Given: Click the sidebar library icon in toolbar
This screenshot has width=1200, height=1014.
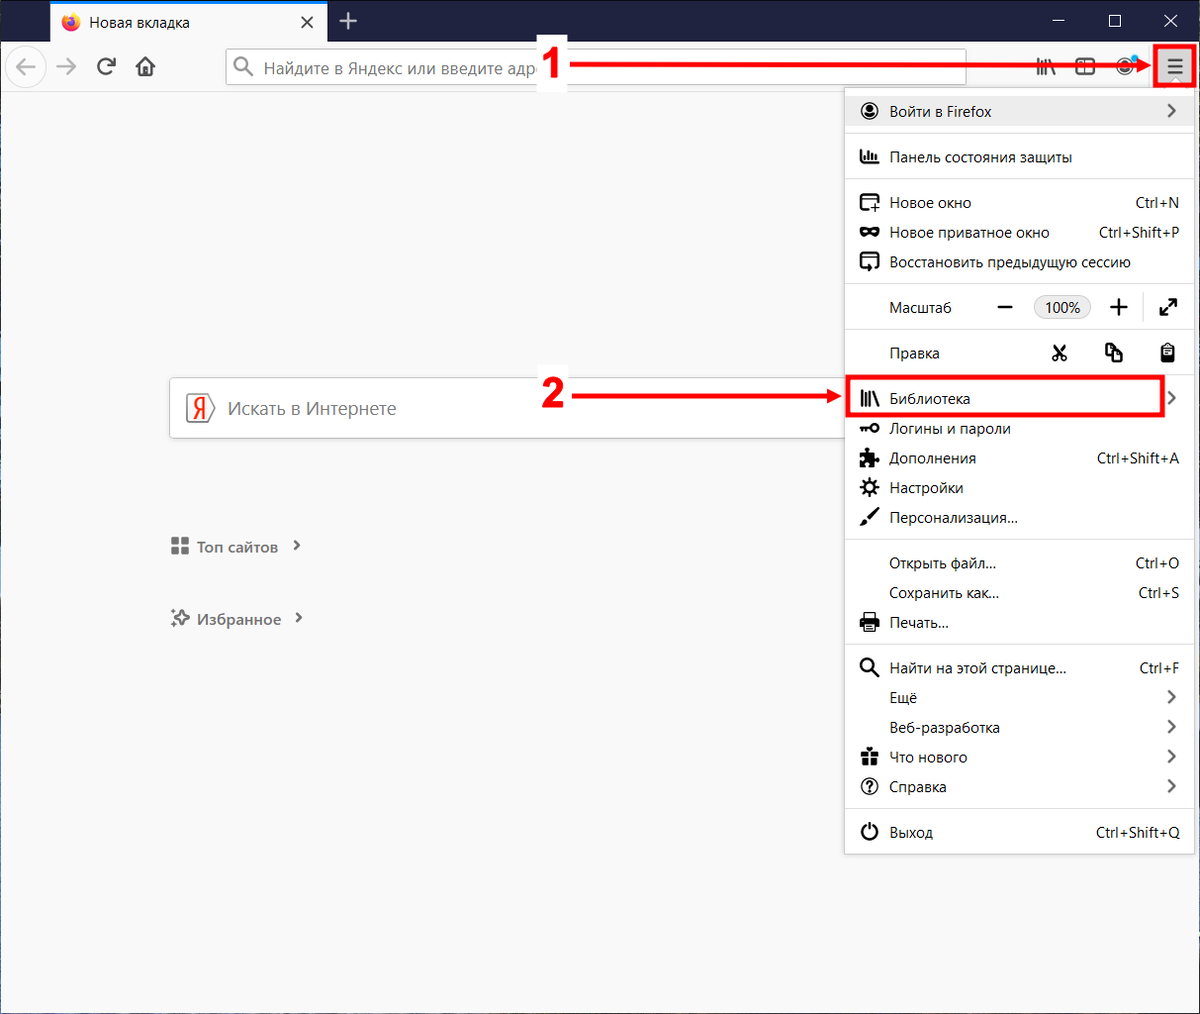Looking at the screenshot, I should pos(1046,66).
